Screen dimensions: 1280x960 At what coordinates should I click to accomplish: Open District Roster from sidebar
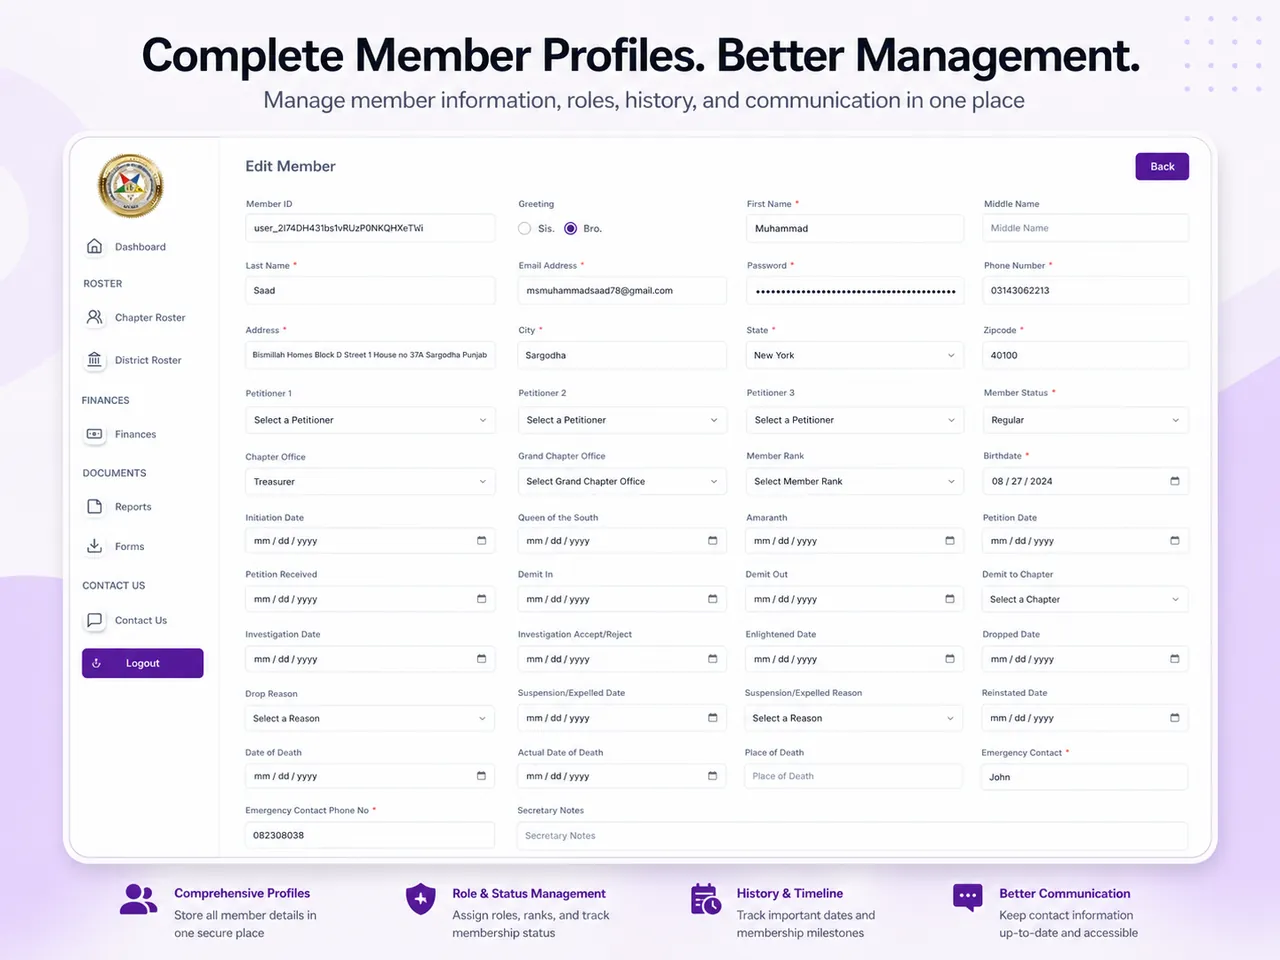point(147,360)
